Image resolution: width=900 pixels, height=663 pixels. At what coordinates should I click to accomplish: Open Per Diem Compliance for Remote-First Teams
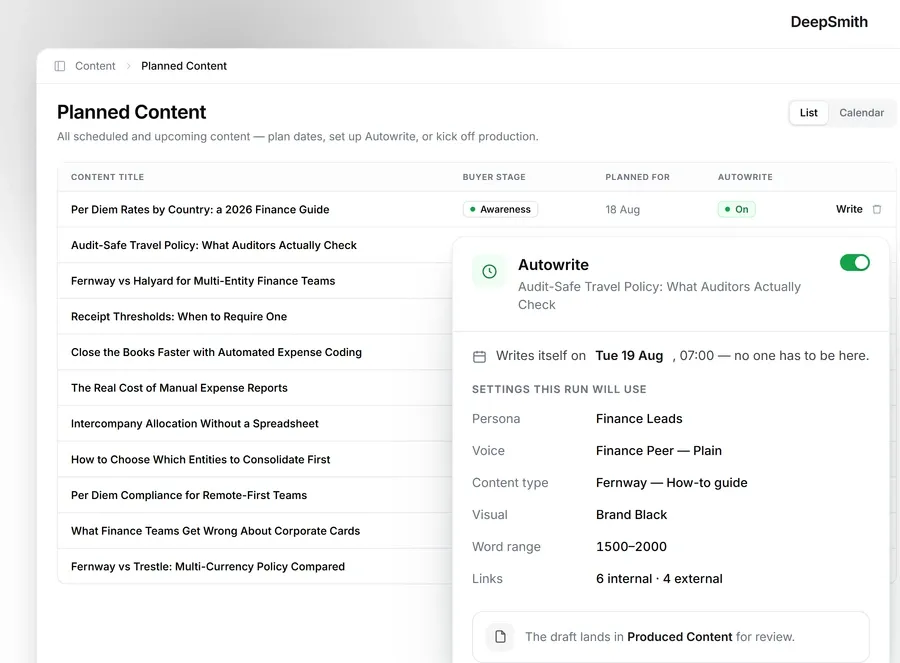tap(189, 495)
